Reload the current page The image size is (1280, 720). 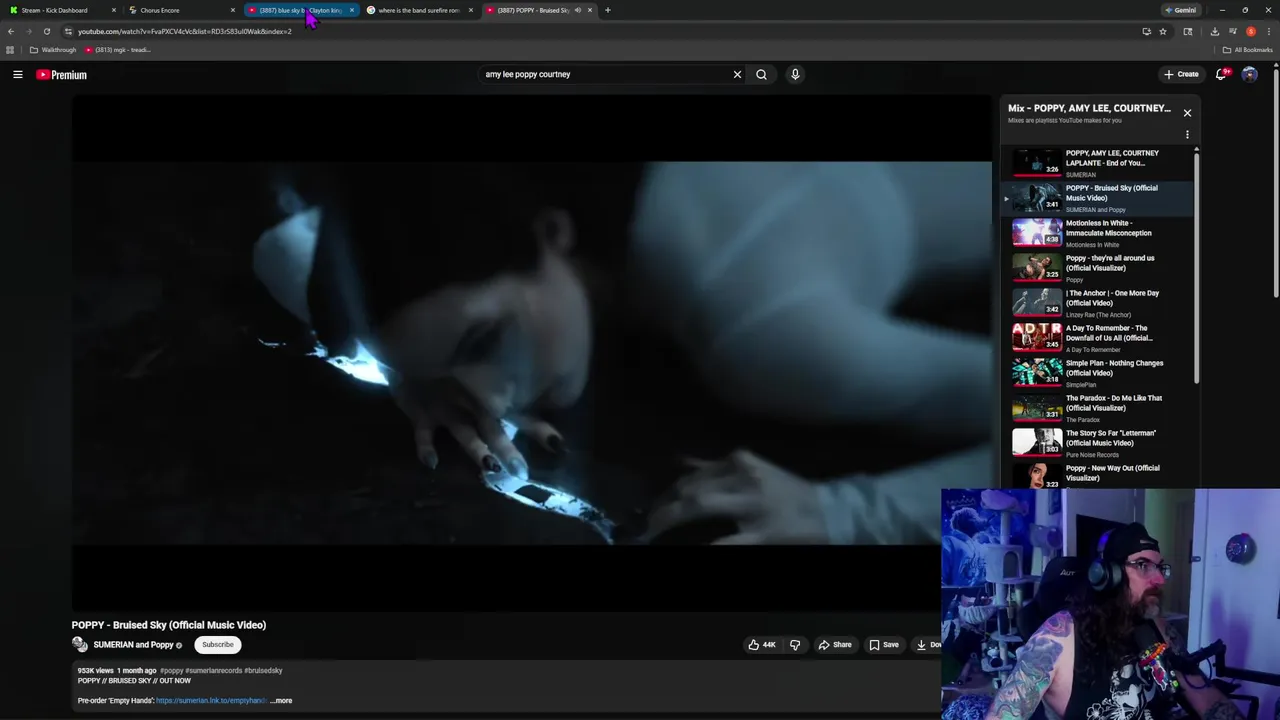click(x=46, y=31)
